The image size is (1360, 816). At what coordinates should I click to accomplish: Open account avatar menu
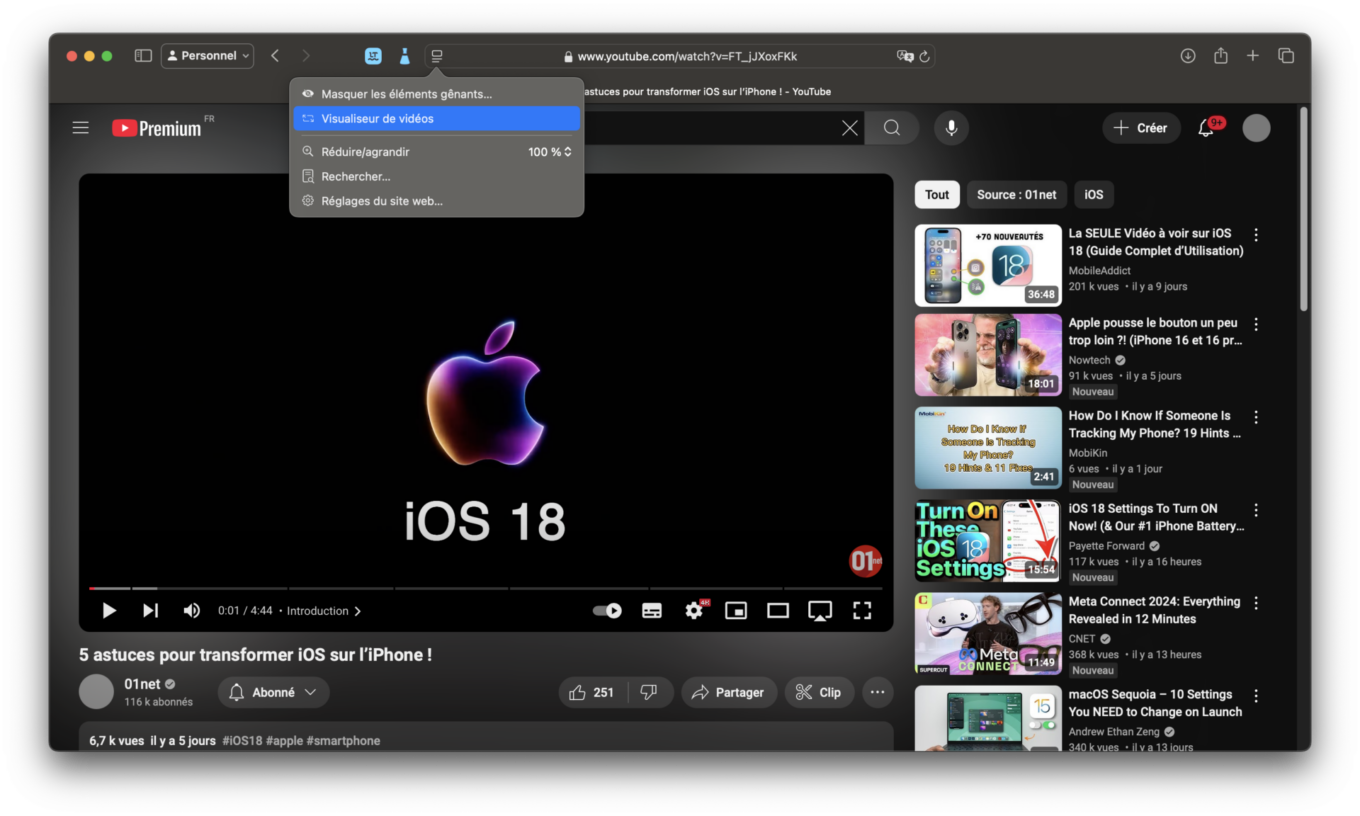(1256, 128)
